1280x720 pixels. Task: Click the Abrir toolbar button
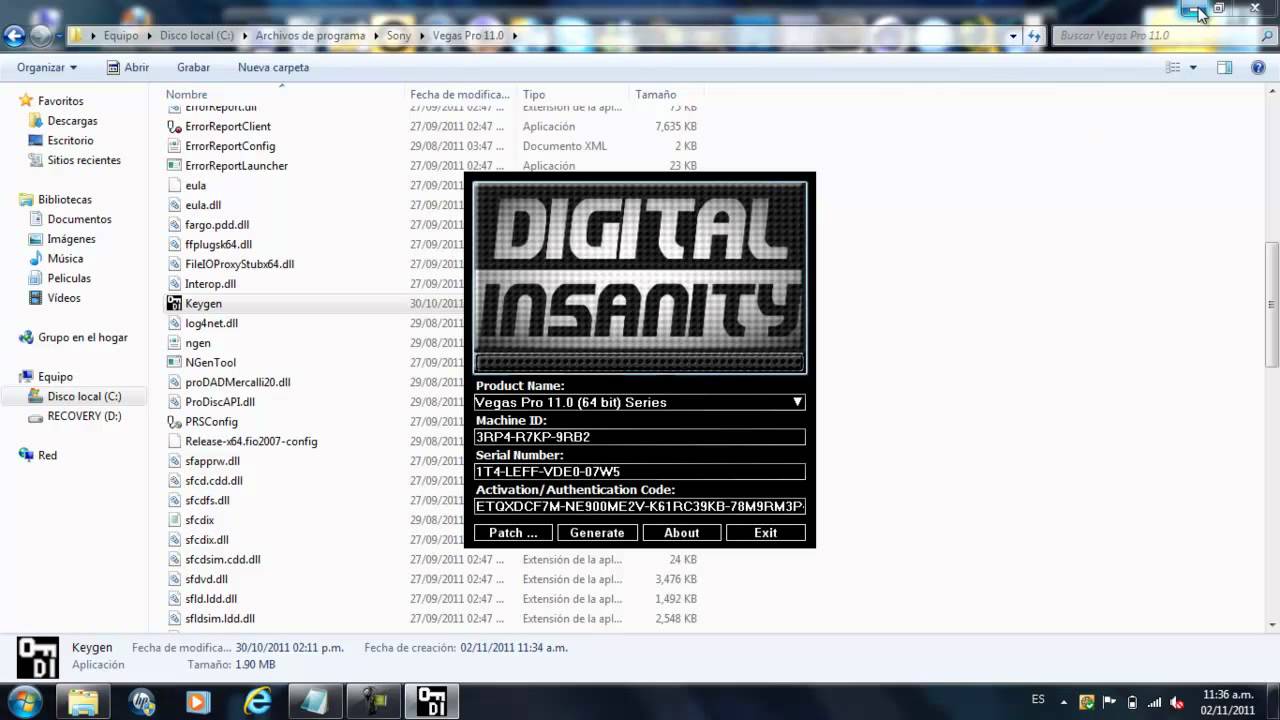click(128, 67)
